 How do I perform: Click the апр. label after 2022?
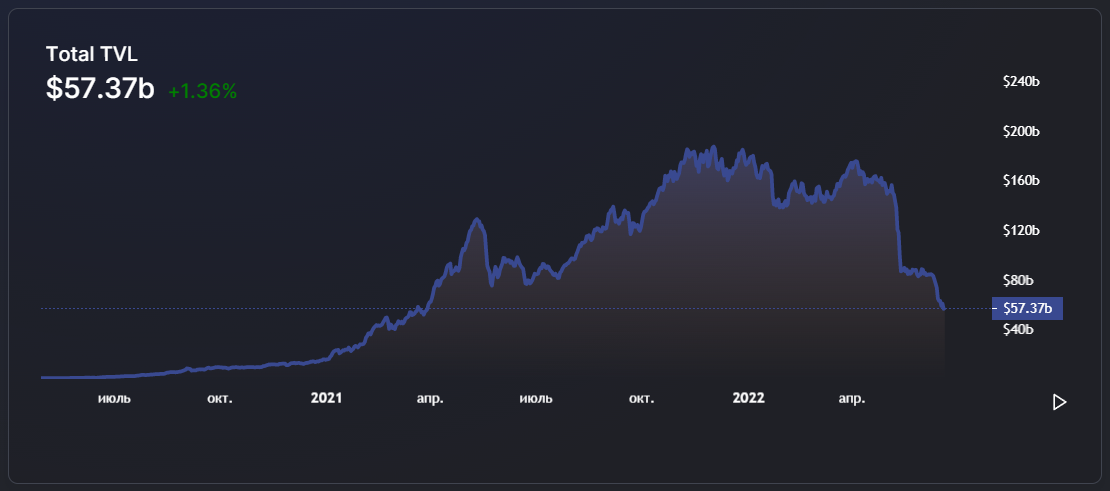[852, 399]
